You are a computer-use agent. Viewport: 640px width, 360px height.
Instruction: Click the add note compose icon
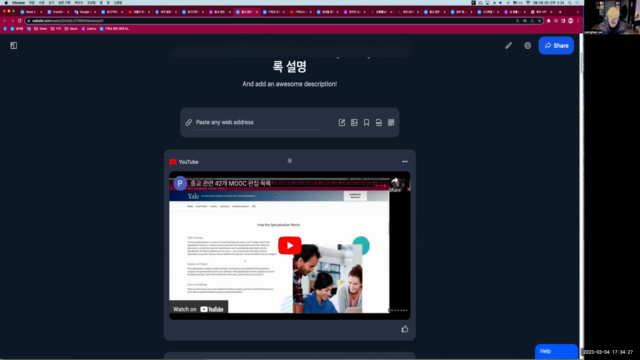tap(342, 122)
